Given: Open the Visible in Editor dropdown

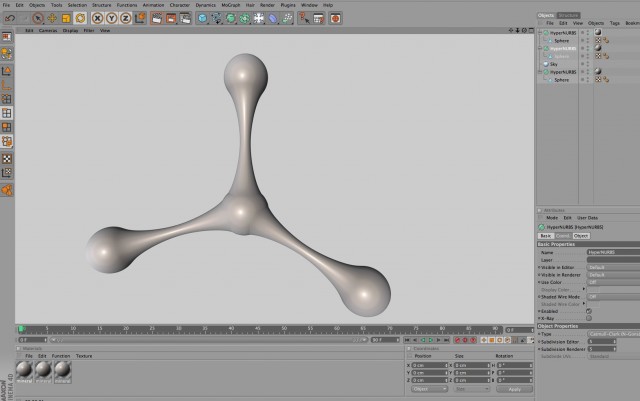Looking at the screenshot, I should coord(613,267).
